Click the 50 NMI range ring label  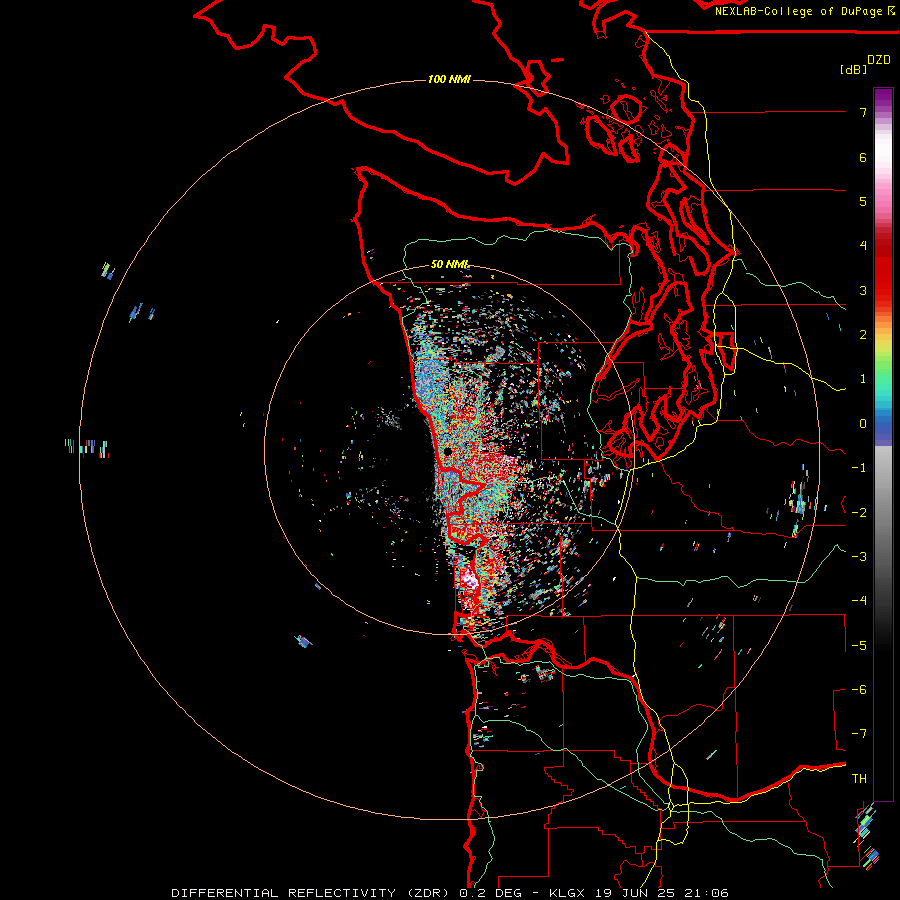(449, 264)
